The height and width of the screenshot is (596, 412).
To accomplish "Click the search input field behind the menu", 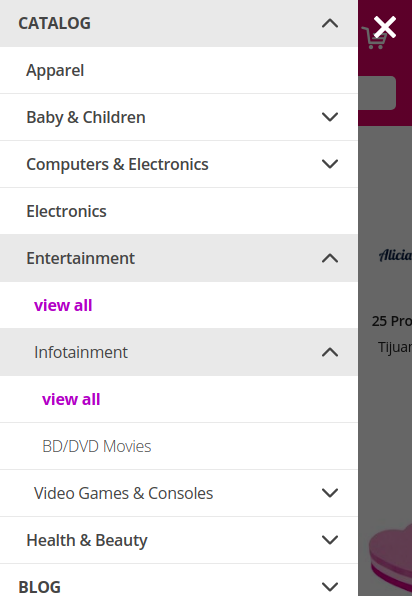I will 377,93.
